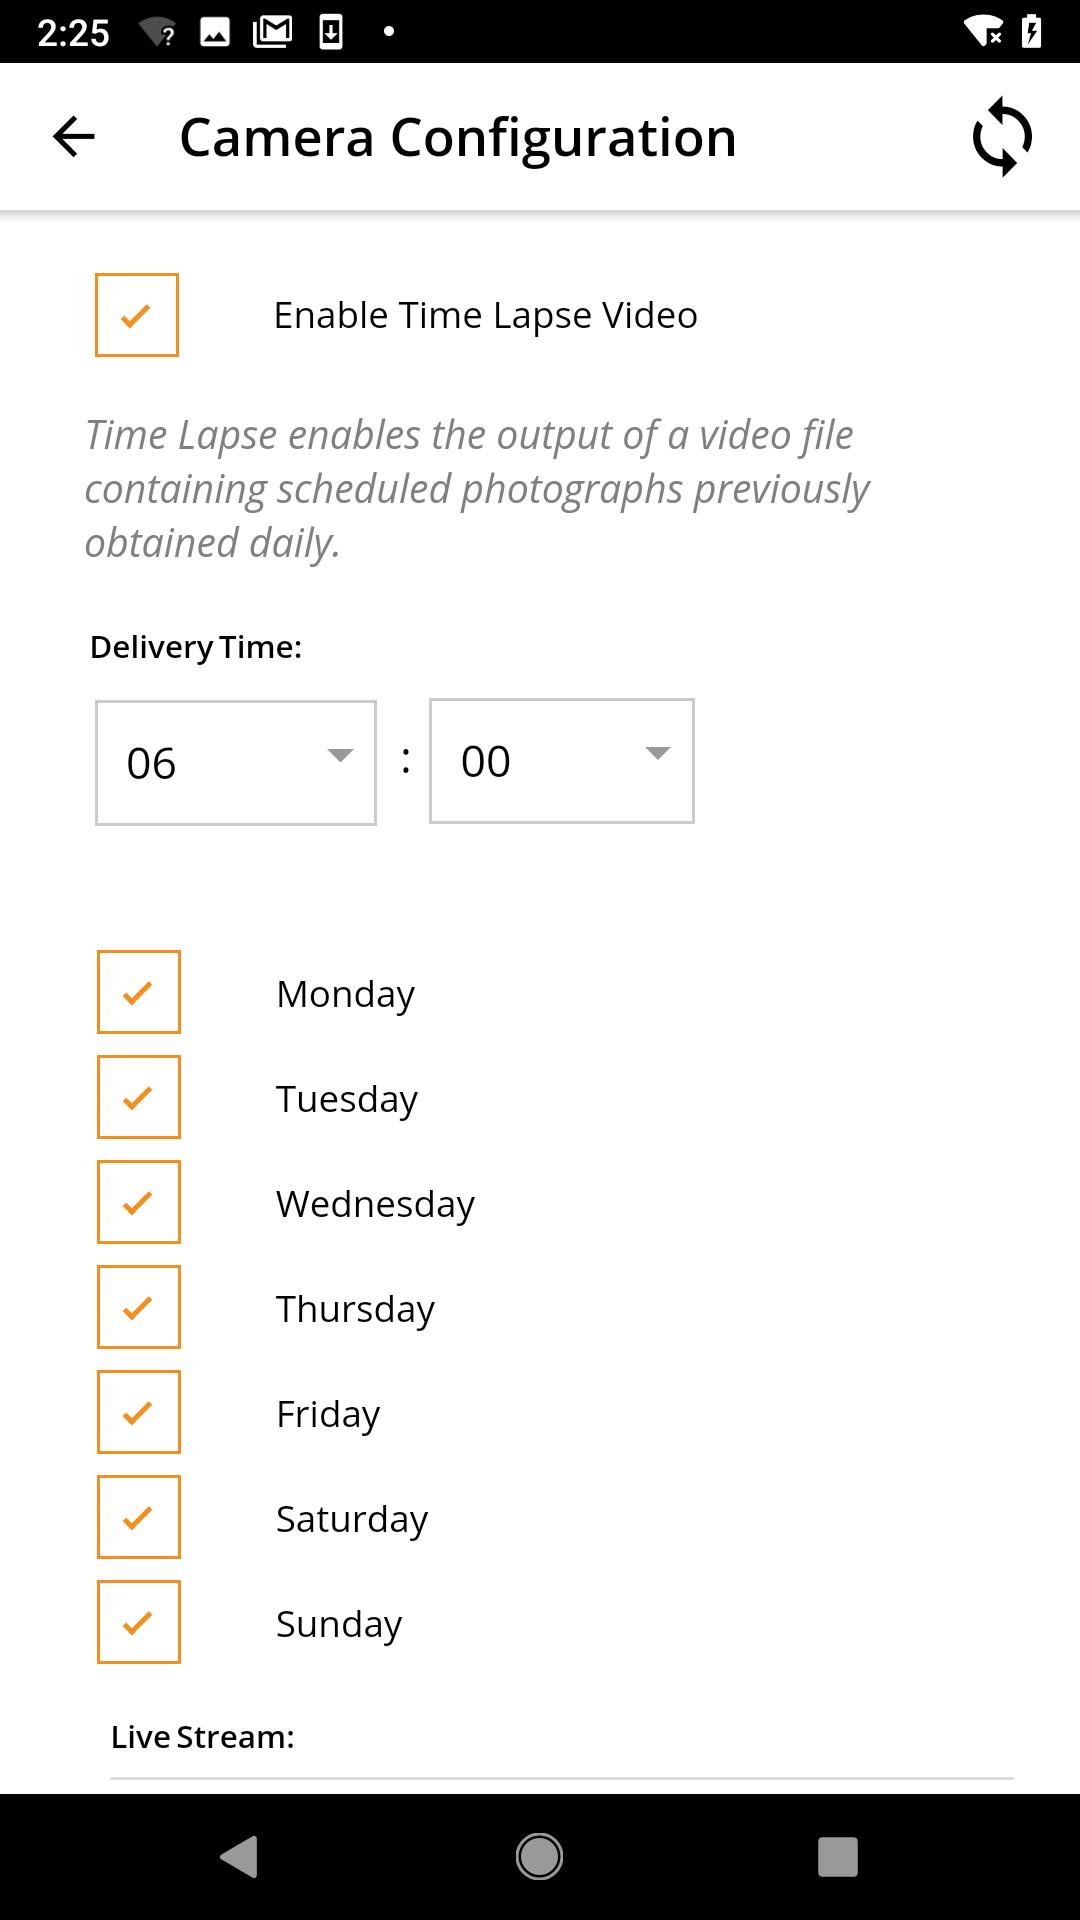Screen dimensions: 1080x1920
Task: Toggle the Tuesday checkbox
Action: click(x=139, y=1097)
